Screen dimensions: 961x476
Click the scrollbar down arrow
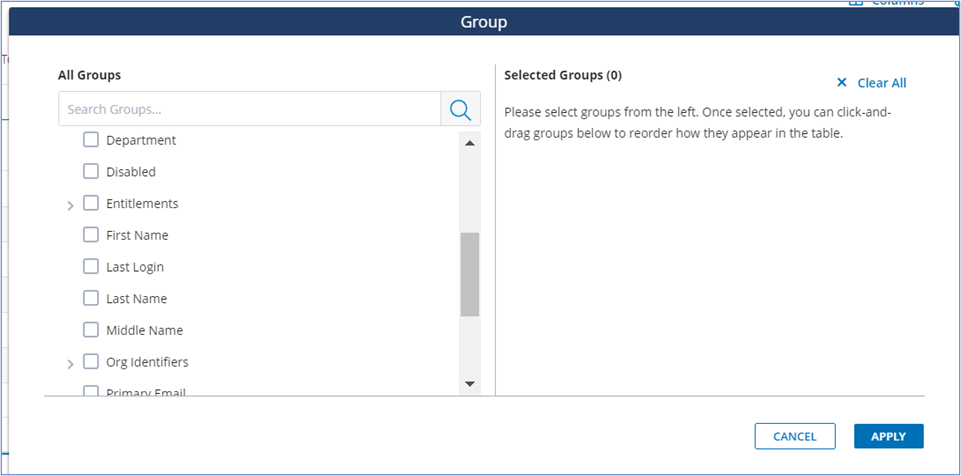(x=469, y=384)
